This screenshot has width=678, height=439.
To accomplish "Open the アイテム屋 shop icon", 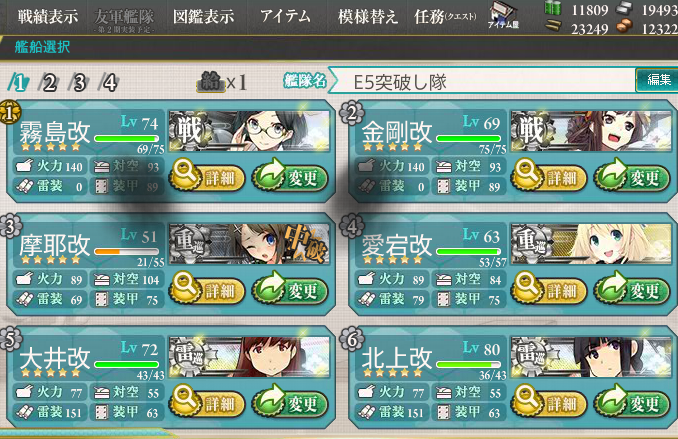I will pos(502,16).
